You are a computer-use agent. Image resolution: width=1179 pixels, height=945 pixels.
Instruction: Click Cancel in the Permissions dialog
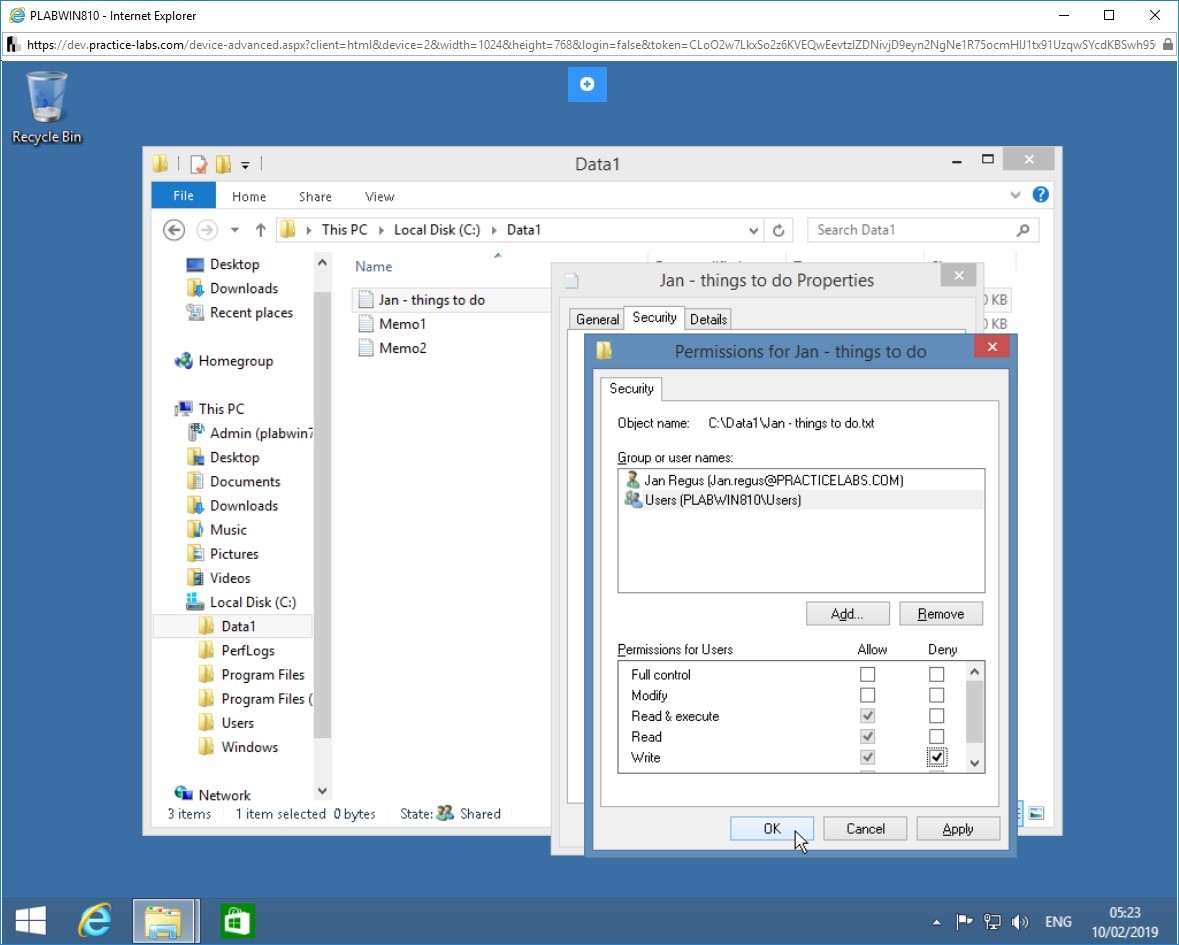point(865,828)
